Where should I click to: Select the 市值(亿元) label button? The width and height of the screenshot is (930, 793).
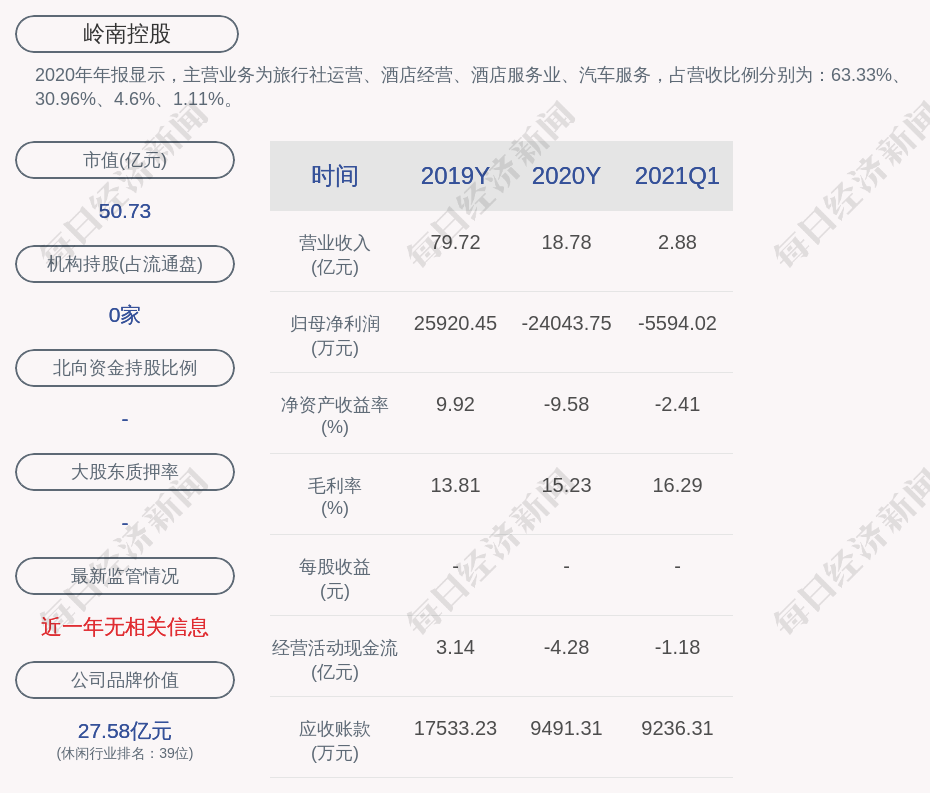click(x=125, y=160)
